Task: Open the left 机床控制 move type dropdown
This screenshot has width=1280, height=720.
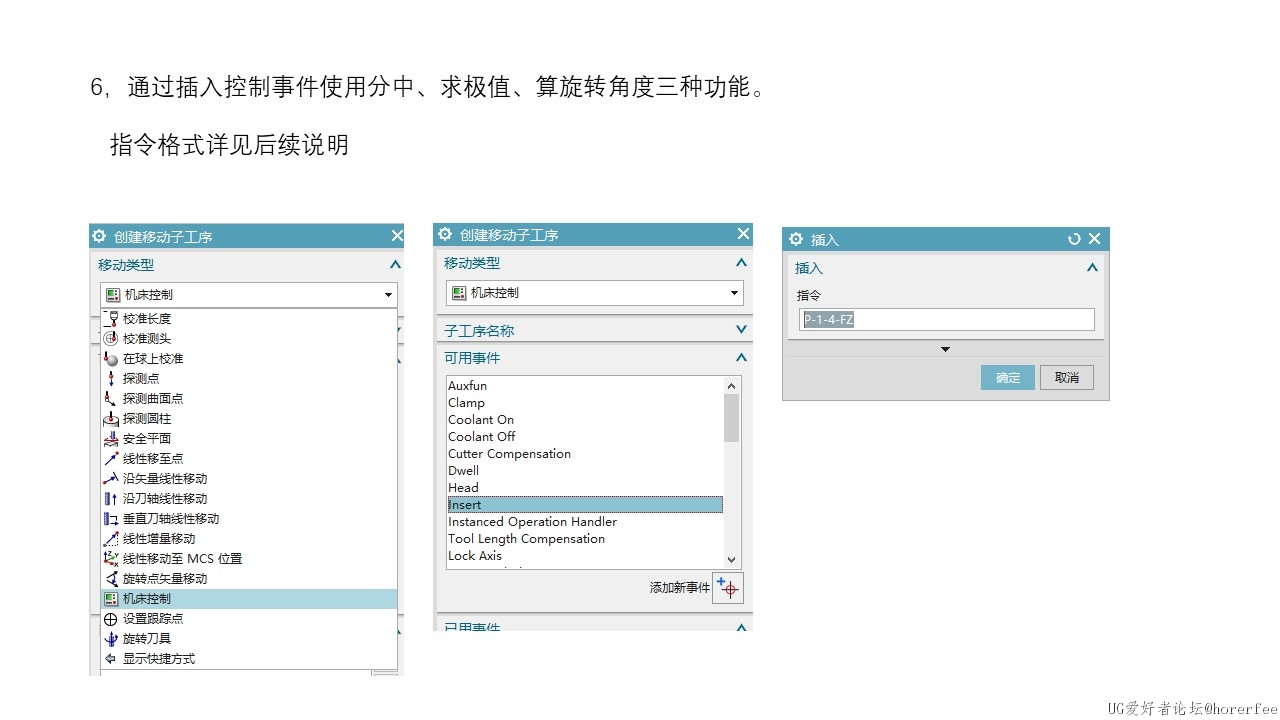Action: pyautogui.click(x=249, y=295)
